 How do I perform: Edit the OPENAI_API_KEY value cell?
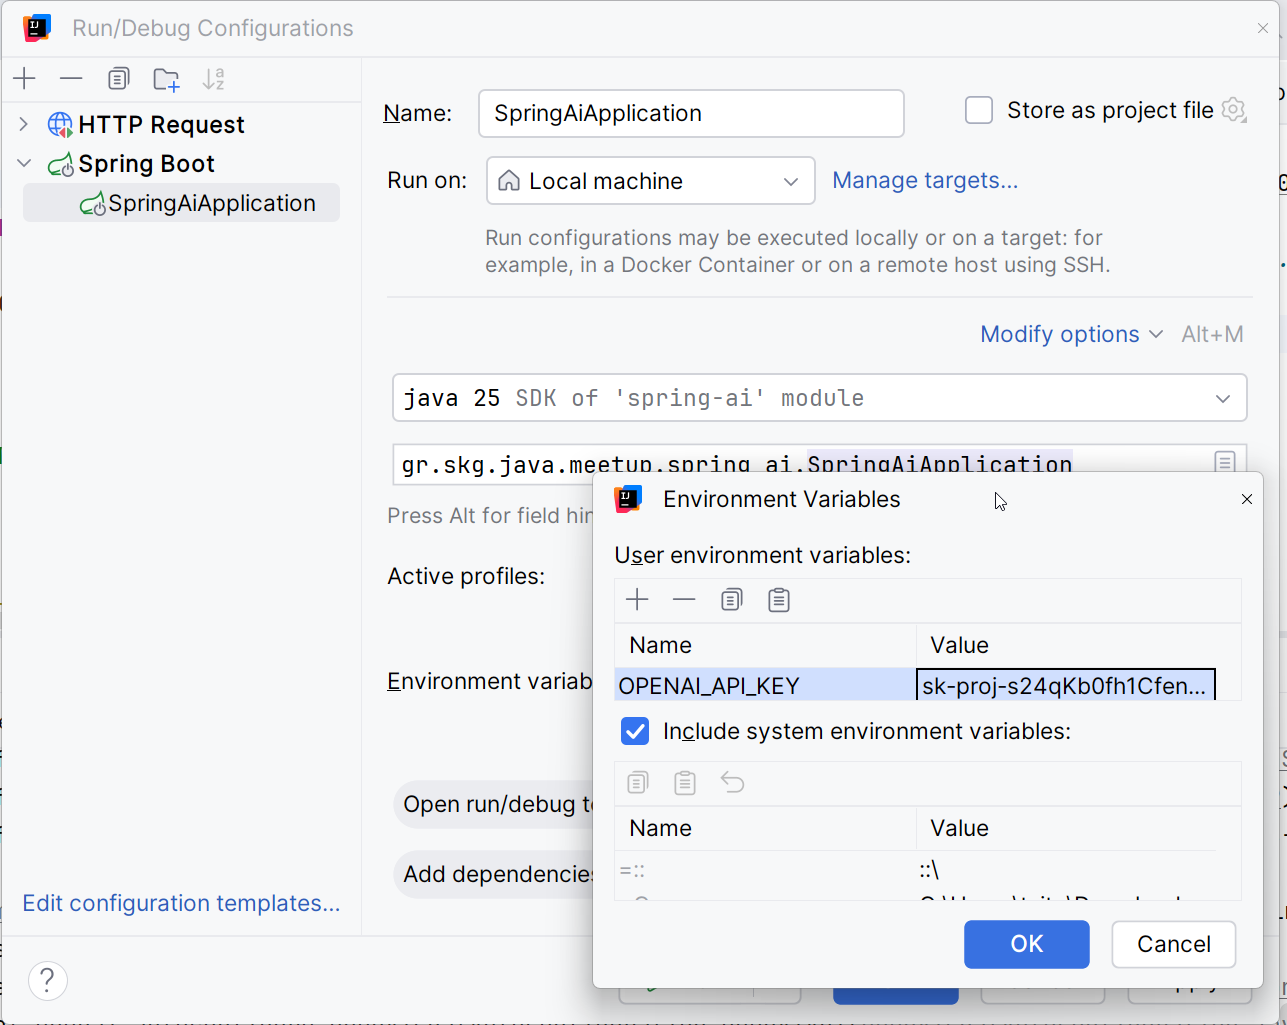[x=1066, y=686]
